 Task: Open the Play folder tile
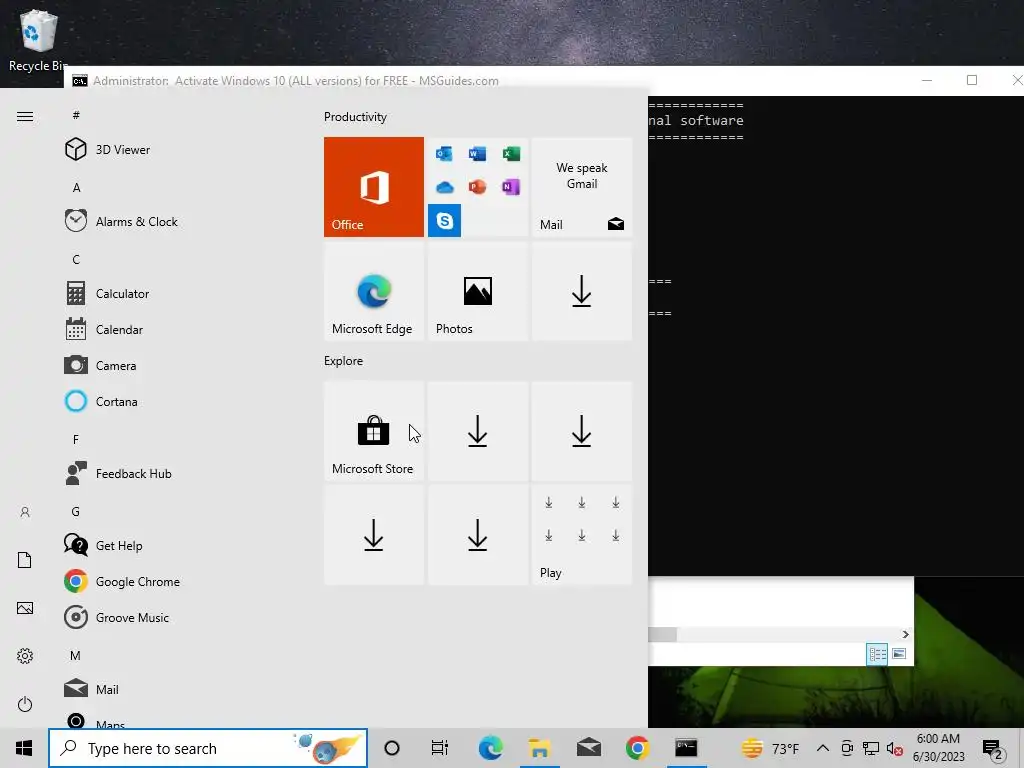582,534
